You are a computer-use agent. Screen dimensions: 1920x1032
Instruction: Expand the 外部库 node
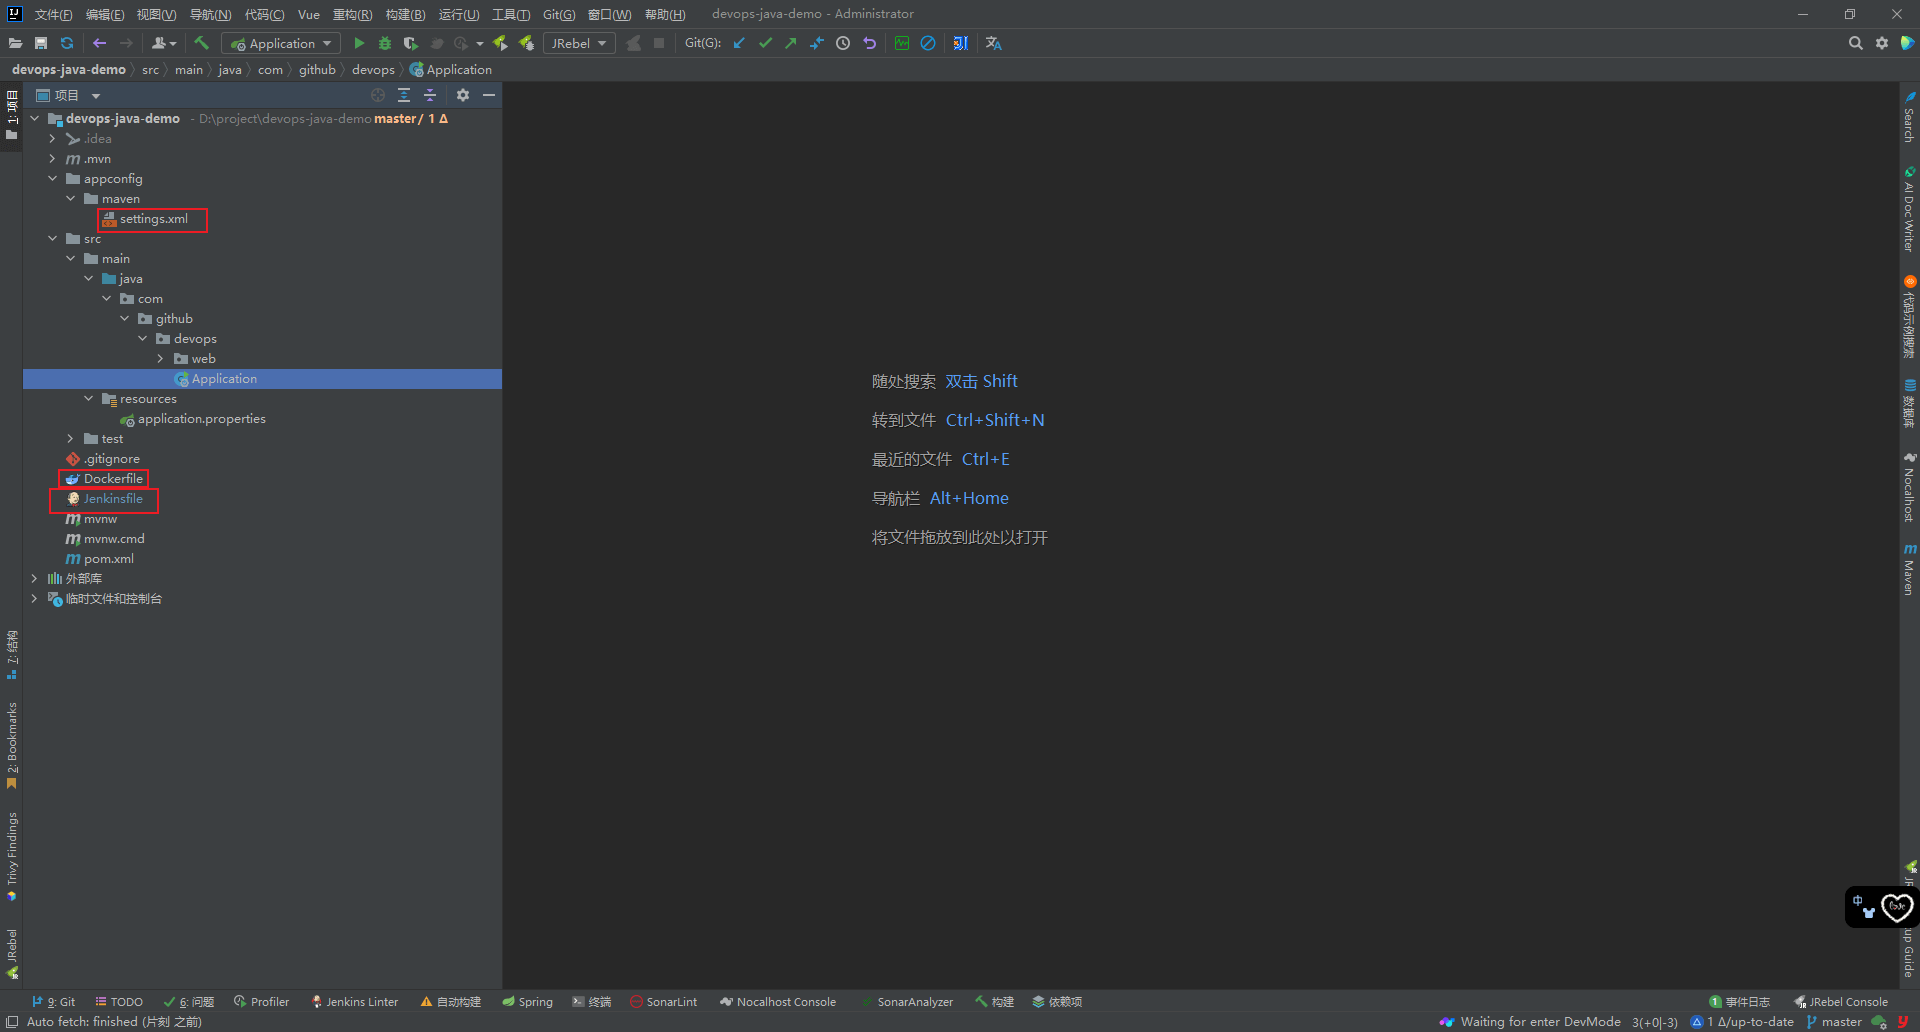click(34, 579)
